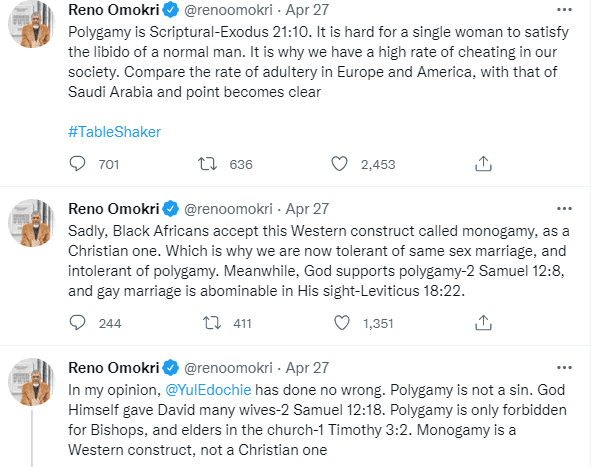Viewport: 594px width, 467px height.
Task: Retweet the tweet with 411 retweets
Action: point(211,323)
